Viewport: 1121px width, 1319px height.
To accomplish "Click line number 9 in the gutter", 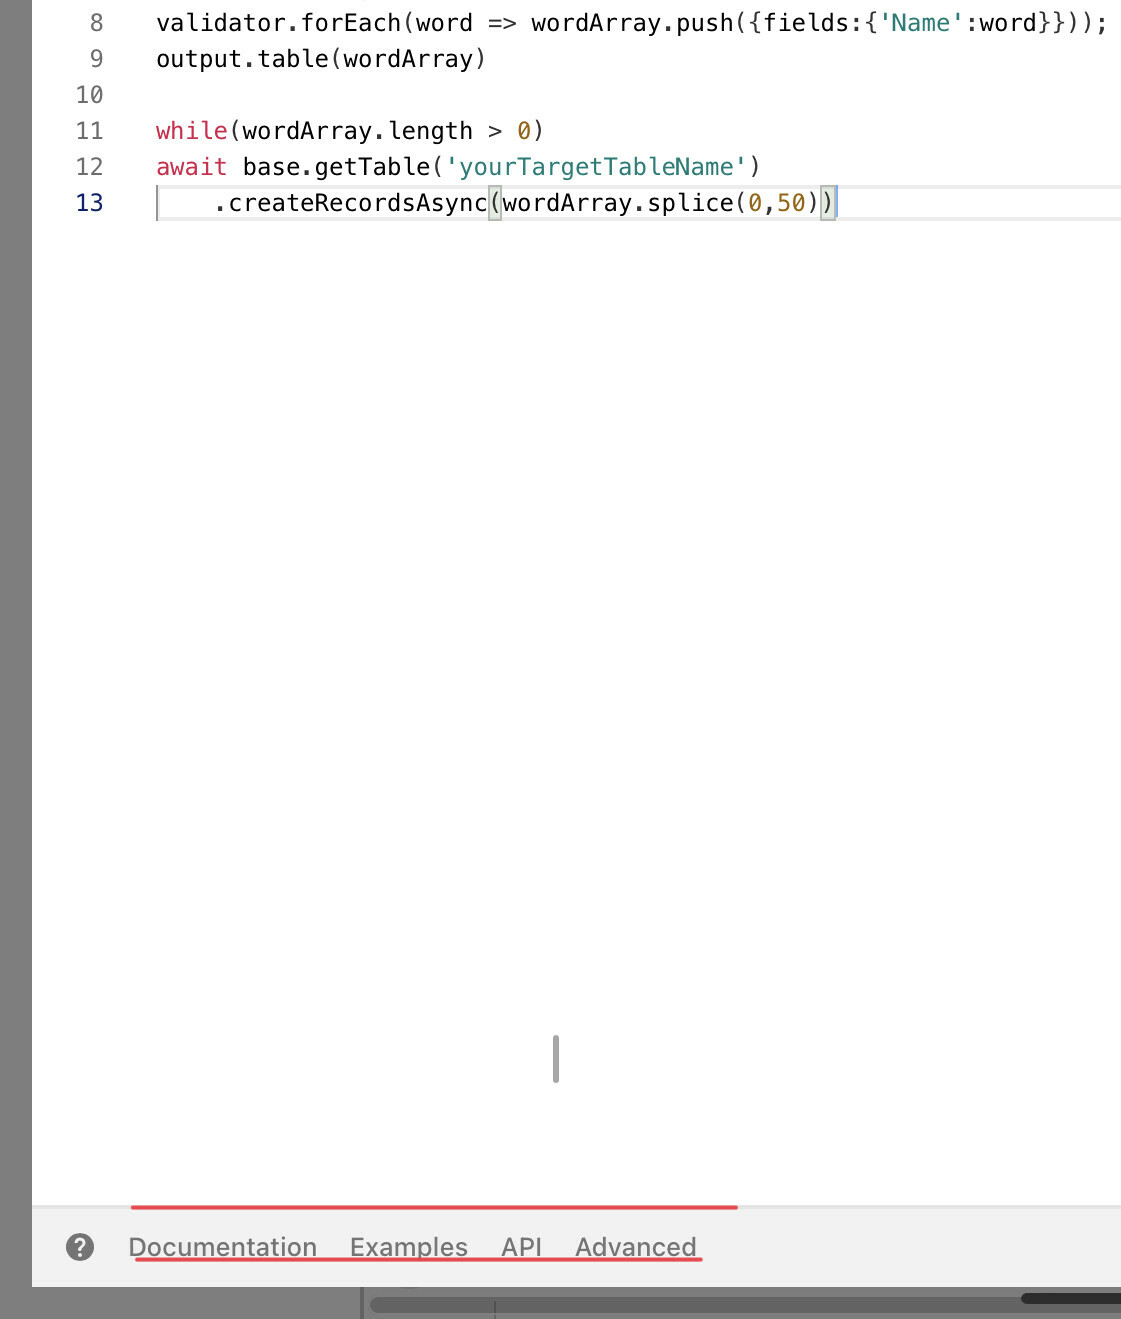I will click(96, 59).
